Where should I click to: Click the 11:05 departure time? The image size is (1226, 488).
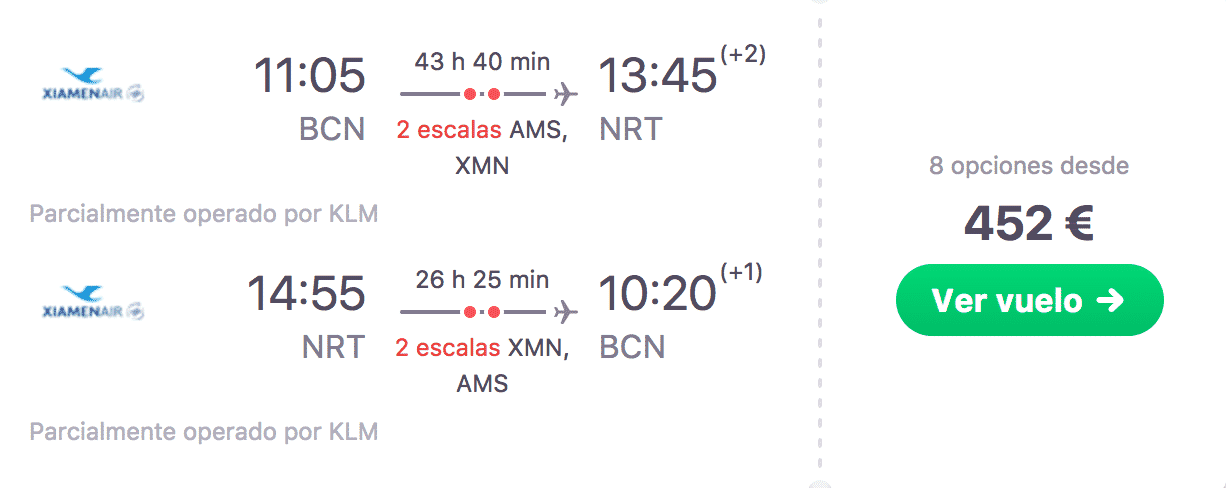click(309, 76)
